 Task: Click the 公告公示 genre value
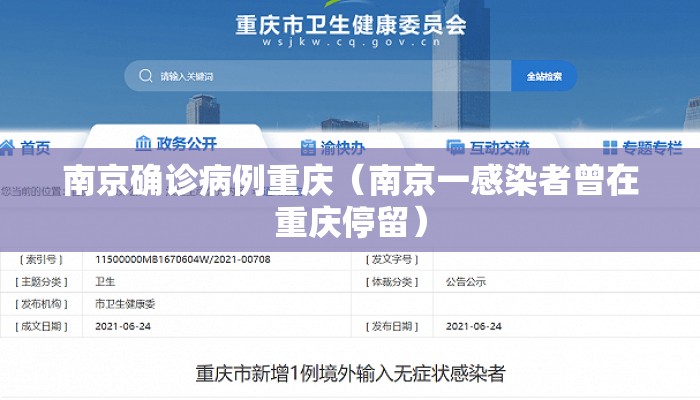466,282
